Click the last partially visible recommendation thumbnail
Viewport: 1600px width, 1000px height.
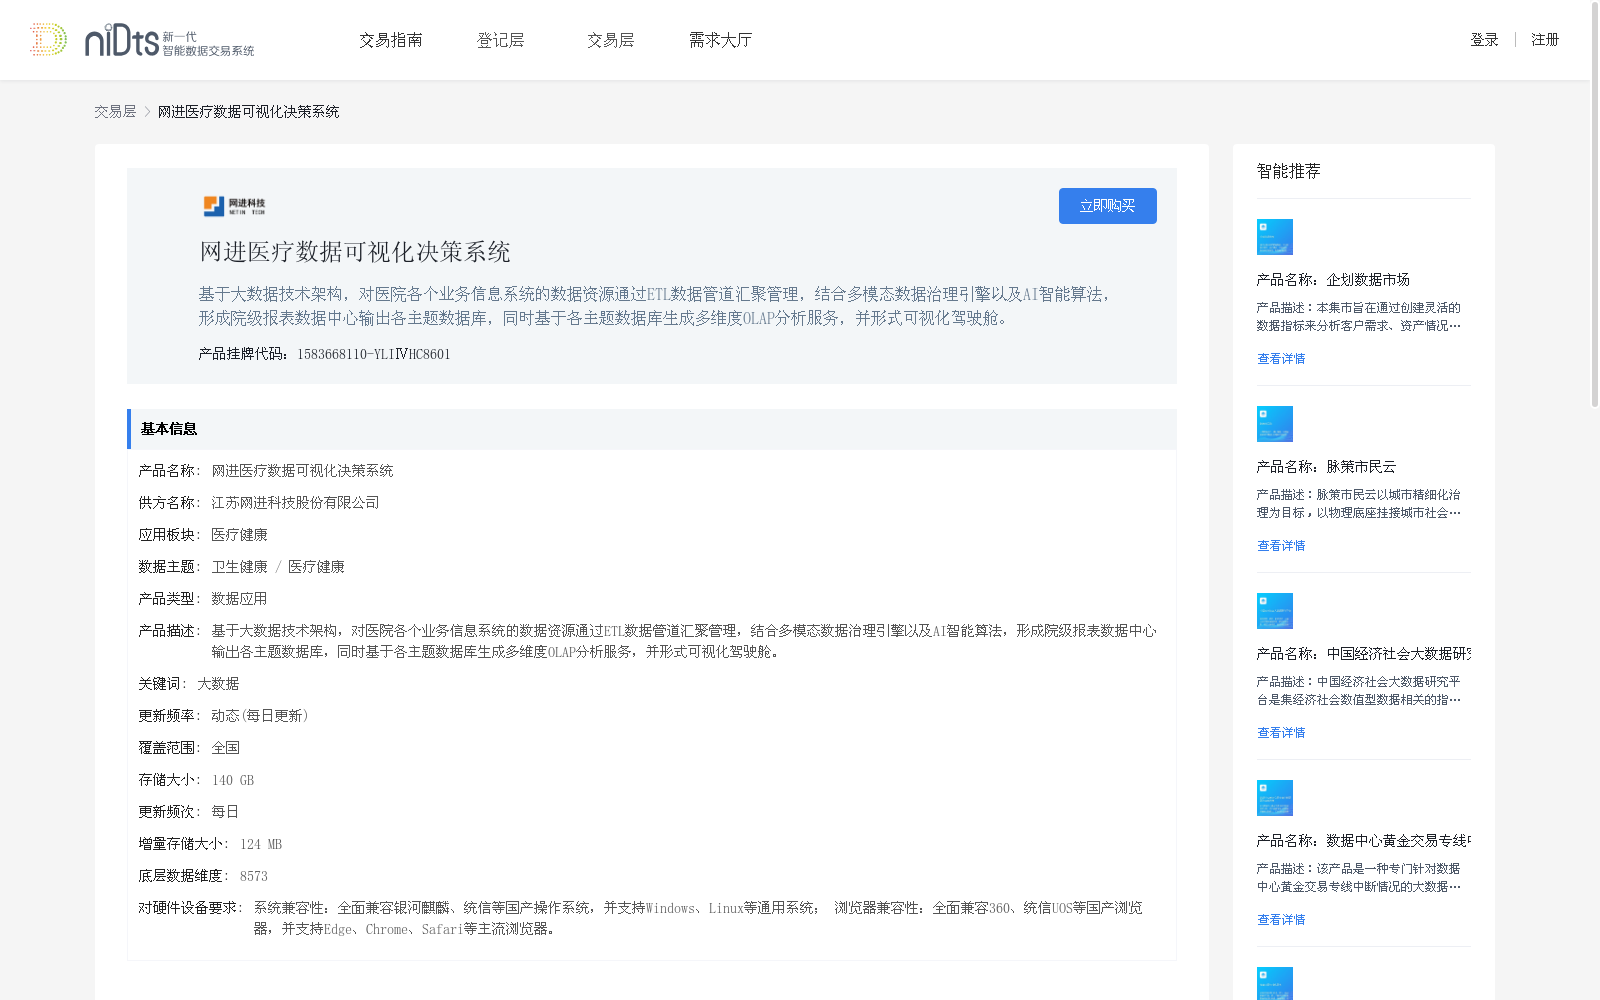(1275, 983)
